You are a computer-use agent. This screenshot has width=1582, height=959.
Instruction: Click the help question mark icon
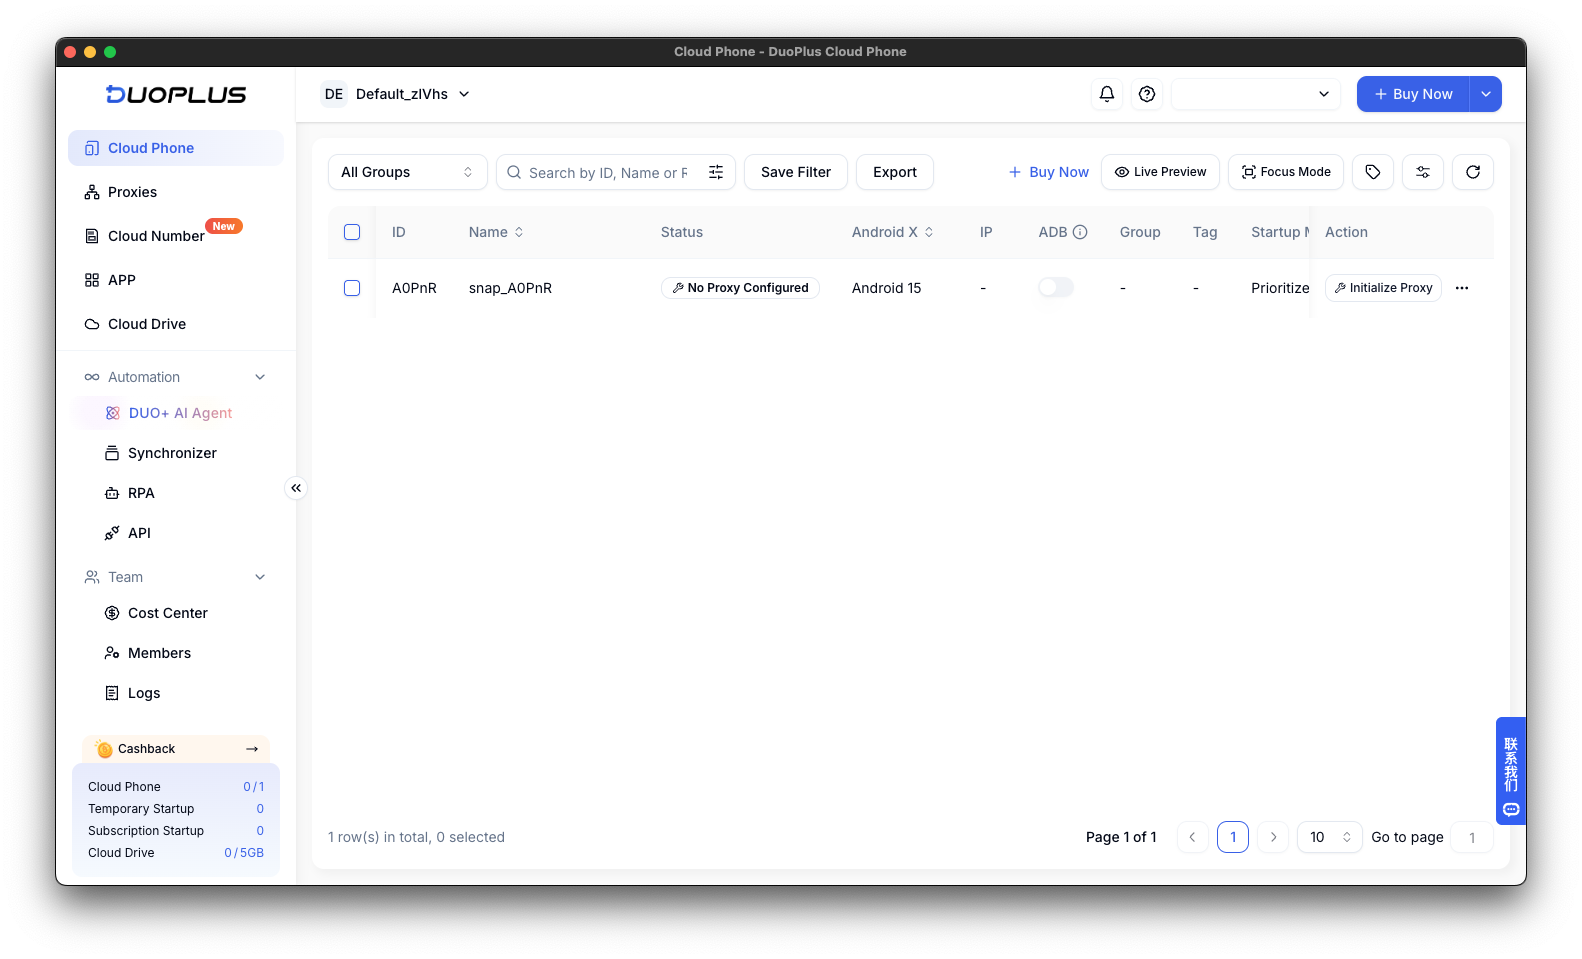(1147, 94)
